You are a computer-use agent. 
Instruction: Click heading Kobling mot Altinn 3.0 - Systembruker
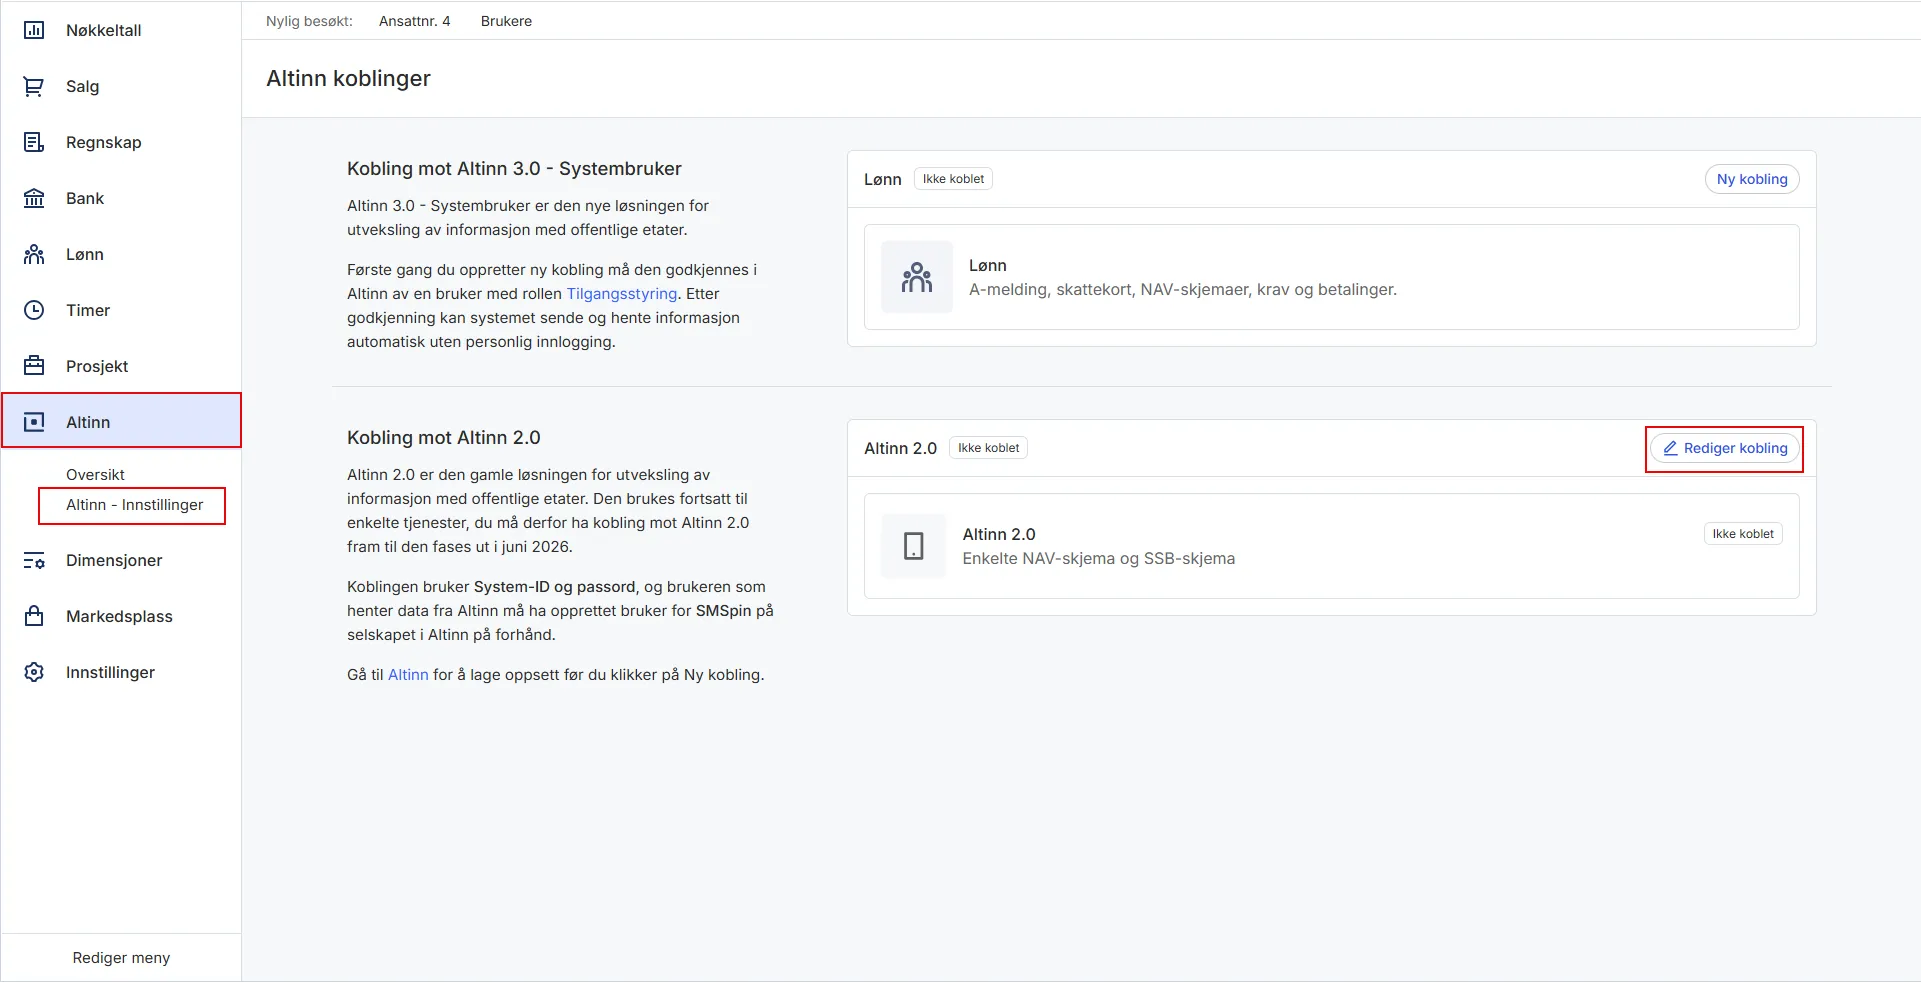point(514,169)
